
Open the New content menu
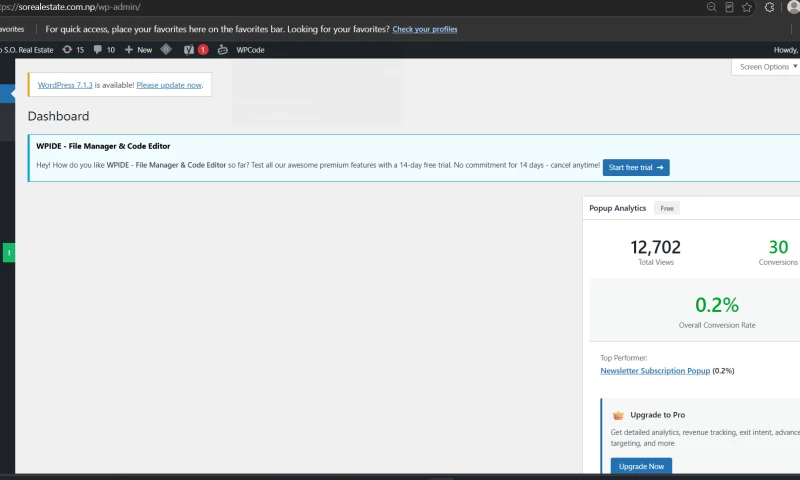point(139,50)
